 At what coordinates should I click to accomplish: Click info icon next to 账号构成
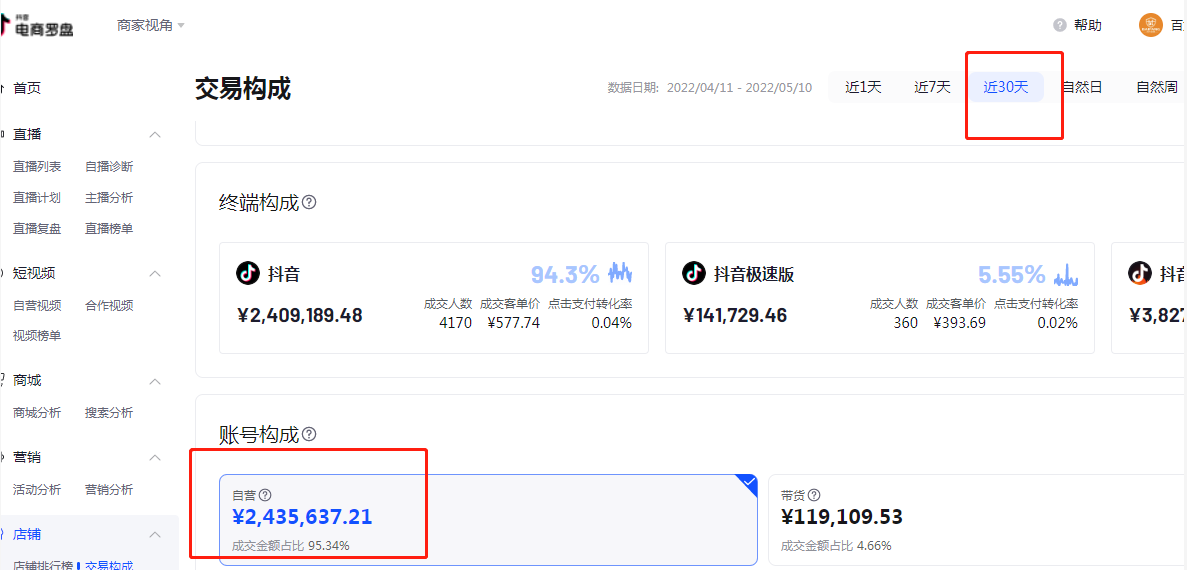pos(309,434)
